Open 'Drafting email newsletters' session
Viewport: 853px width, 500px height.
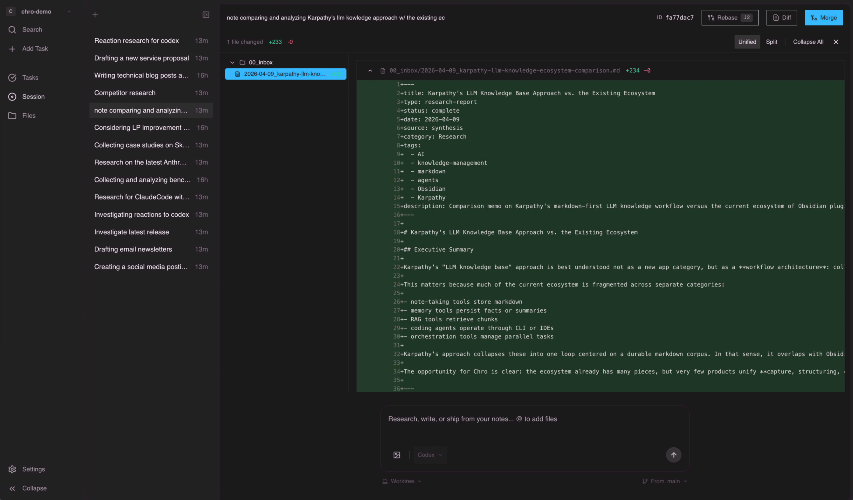click(x=151, y=250)
